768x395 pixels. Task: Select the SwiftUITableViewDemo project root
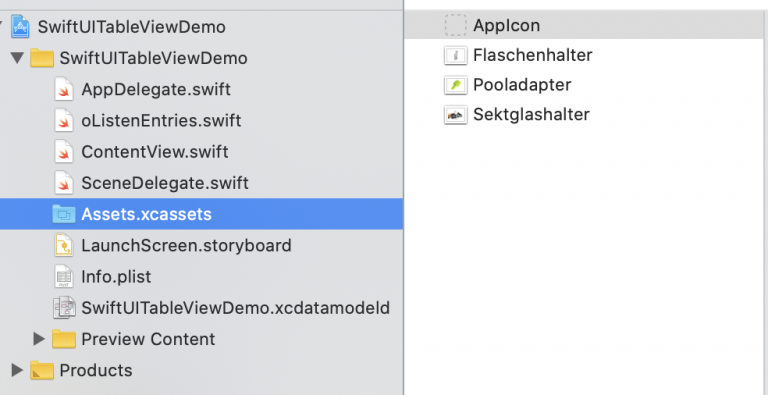click(x=131, y=26)
